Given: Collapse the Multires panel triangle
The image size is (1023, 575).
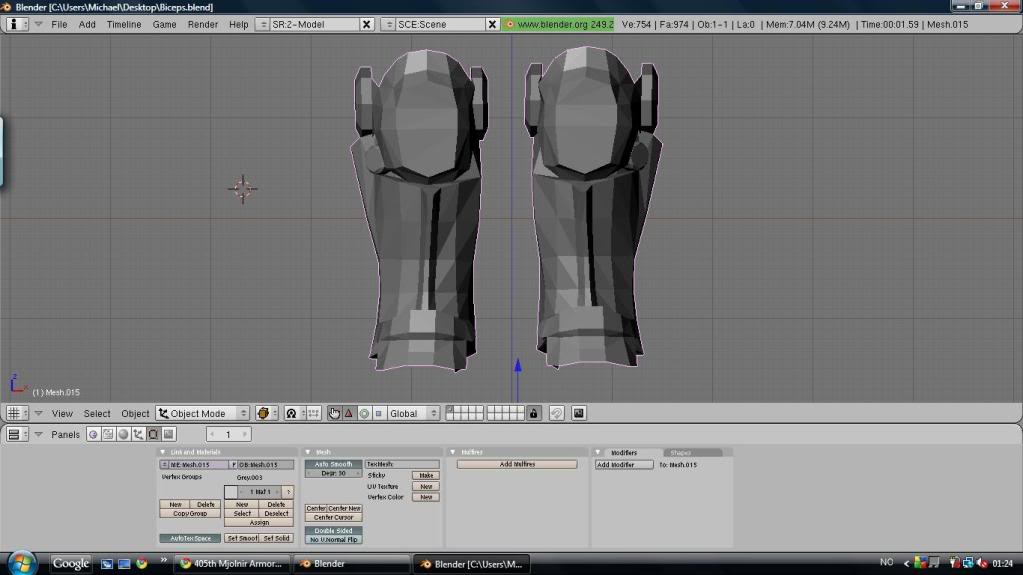Looking at the screenshot, I should 453,452.
